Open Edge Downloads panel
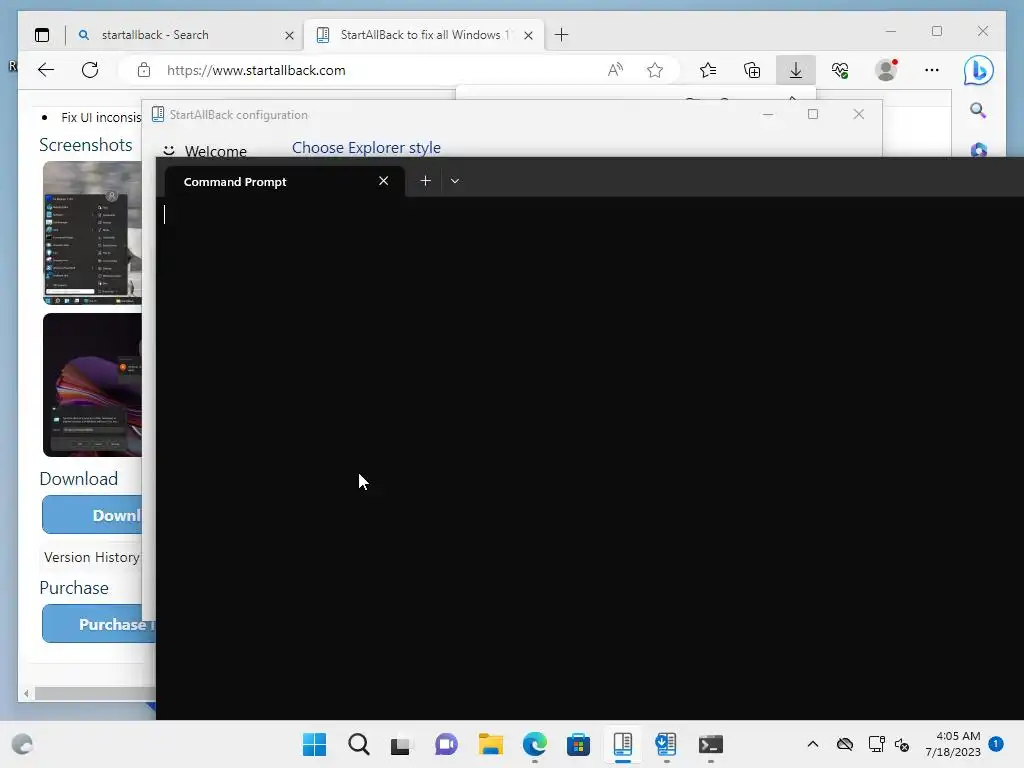Image resolution: width=1024 pixels, height=768 pixels. click(x=795, y=70)
